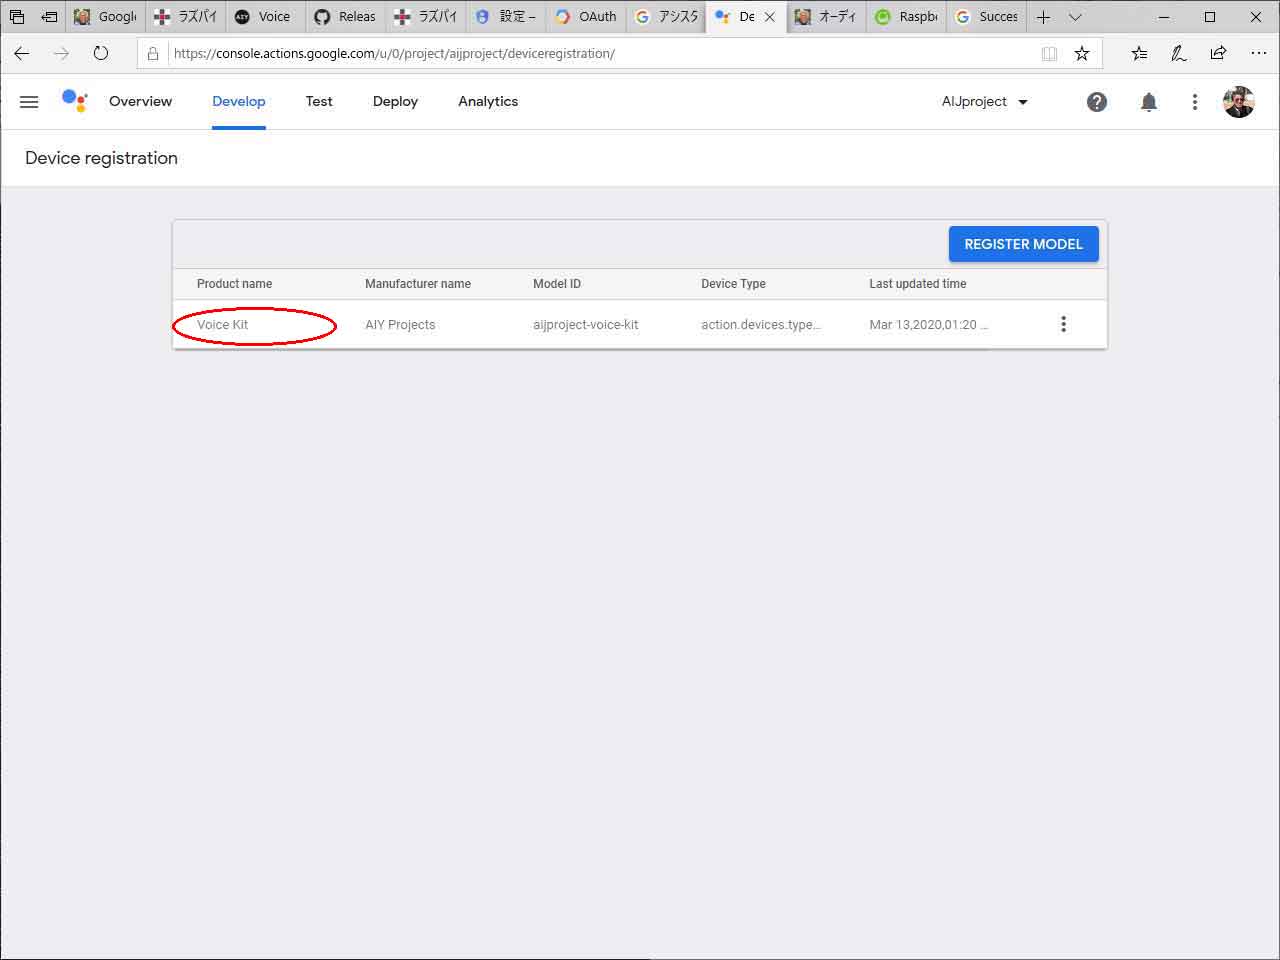Click the site lock icon in address bar

[153, 54]
